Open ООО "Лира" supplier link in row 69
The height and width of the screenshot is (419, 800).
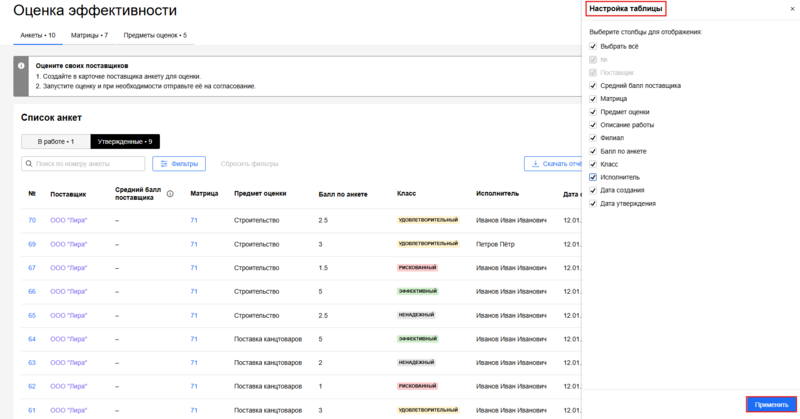(68, 244)
